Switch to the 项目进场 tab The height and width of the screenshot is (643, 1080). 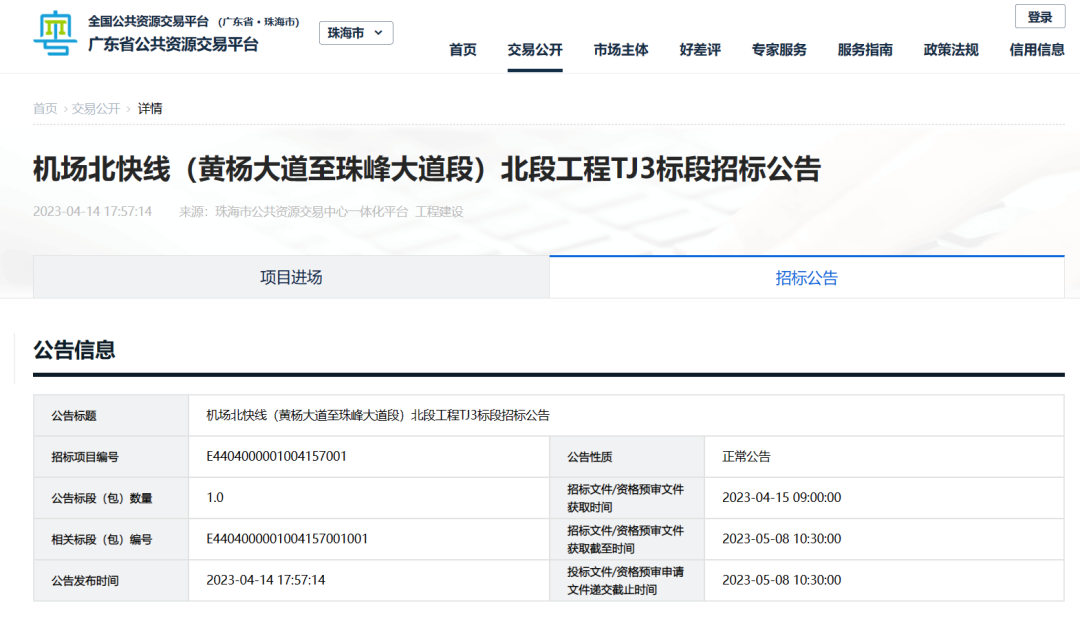tap(291, 277)
